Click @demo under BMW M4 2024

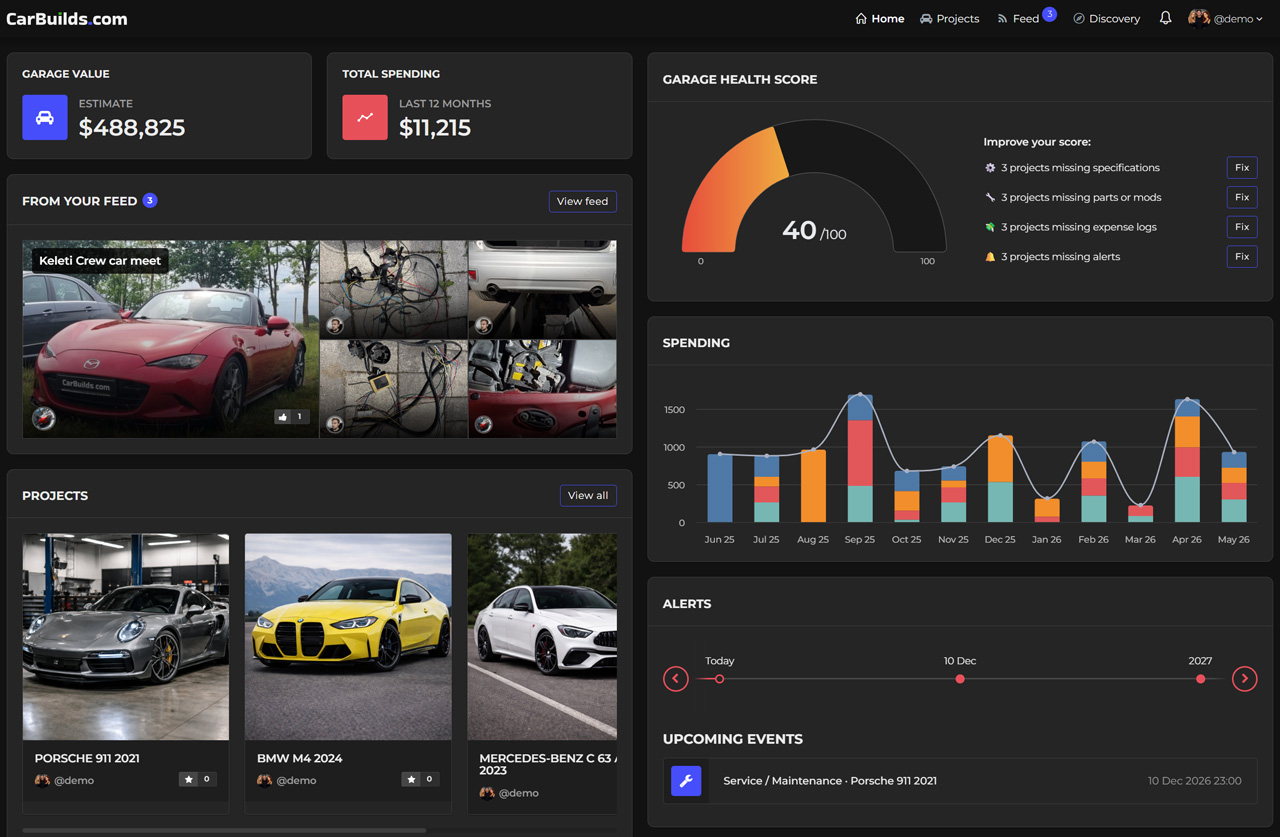coord(296,780)
